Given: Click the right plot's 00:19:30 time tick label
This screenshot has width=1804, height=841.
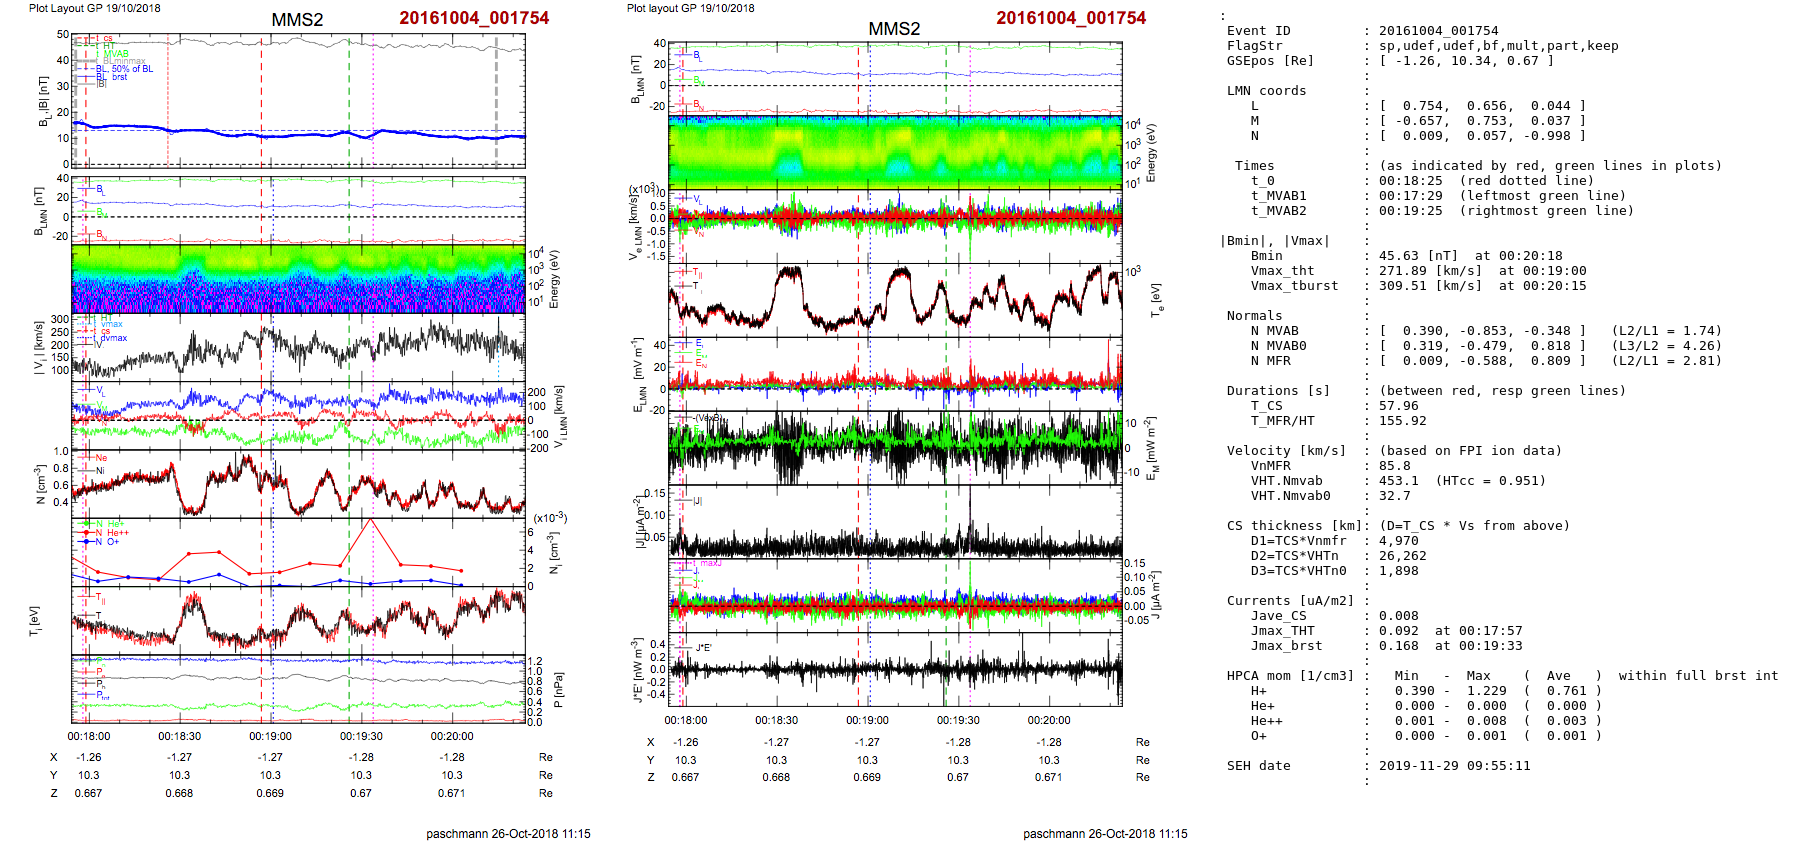Looking at the screenshot, I should point(958,720).
